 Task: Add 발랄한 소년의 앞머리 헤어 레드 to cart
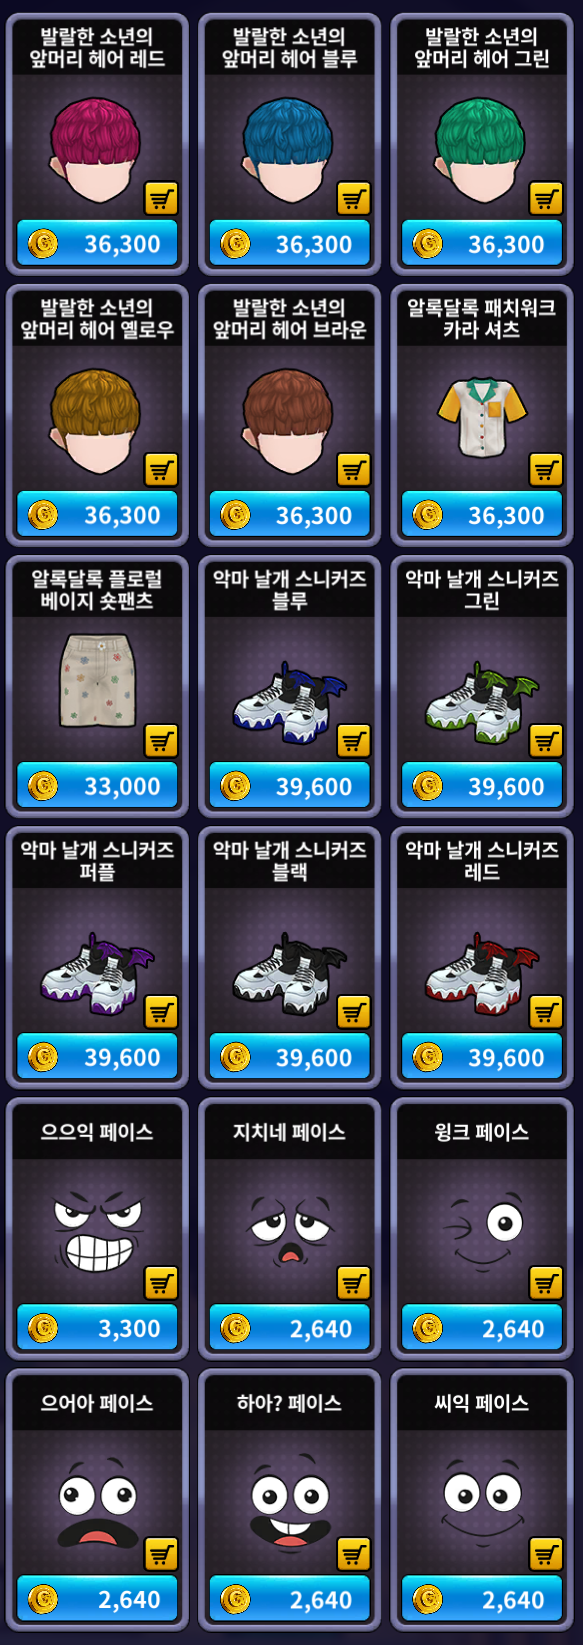pyautogui.click(x=161, y=198)
